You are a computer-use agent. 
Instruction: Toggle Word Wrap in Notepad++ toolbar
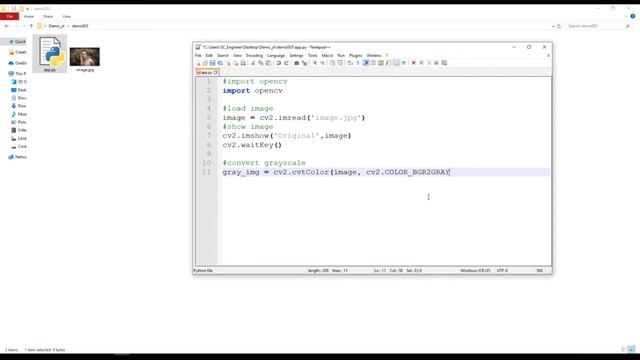350,63
